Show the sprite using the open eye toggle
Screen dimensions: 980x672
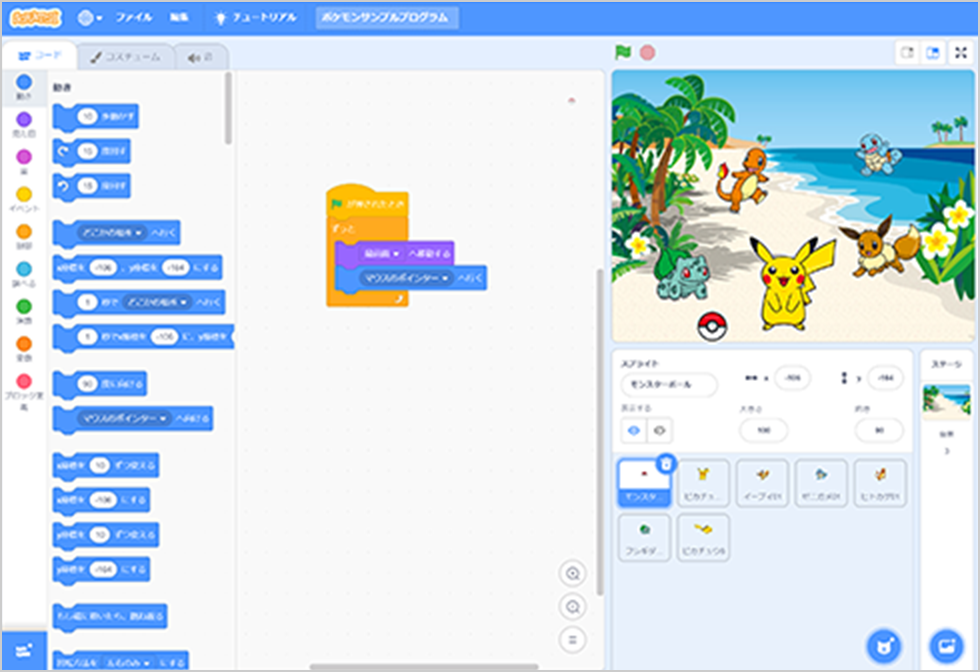634,430
